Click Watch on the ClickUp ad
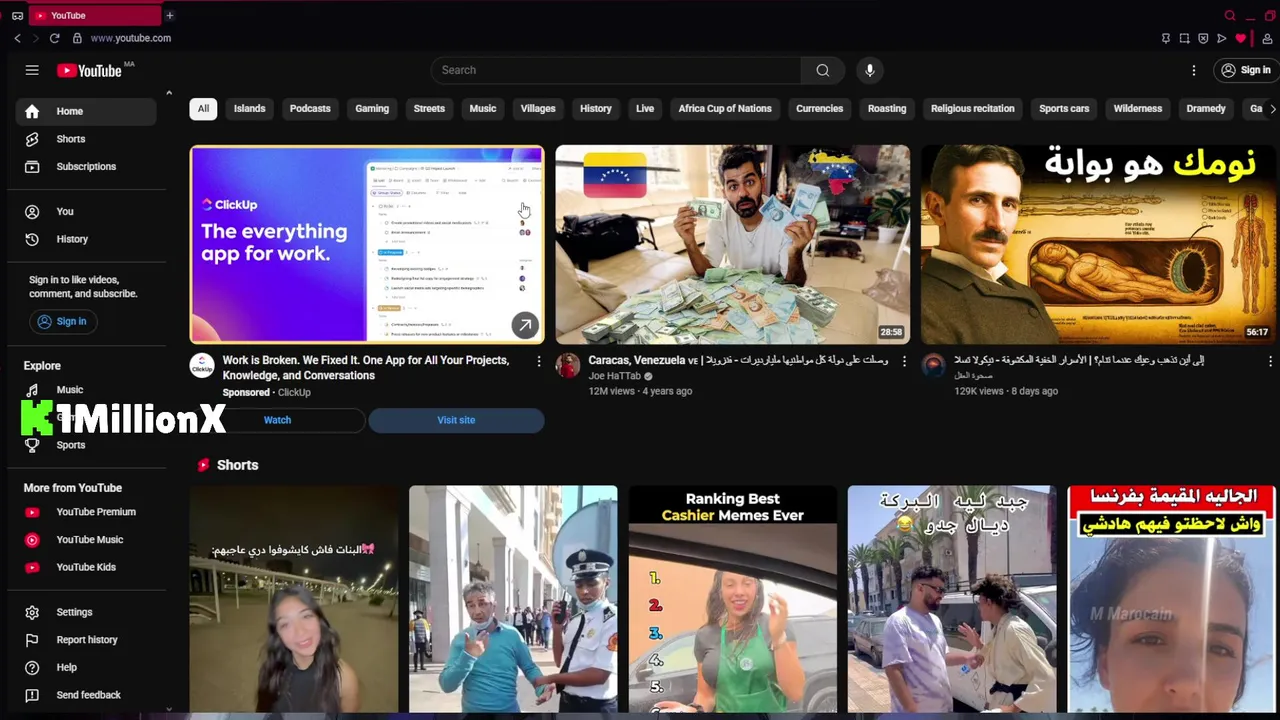The height and width of the screenshot is (720, 1280). pyautogui.click(x=277, y=420)
